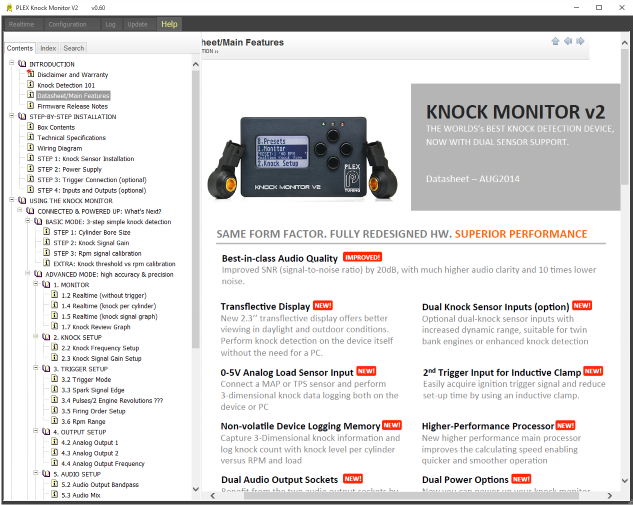Go to previous help topic arrow
Screen dimensions: 633x505
pos(568,41)
